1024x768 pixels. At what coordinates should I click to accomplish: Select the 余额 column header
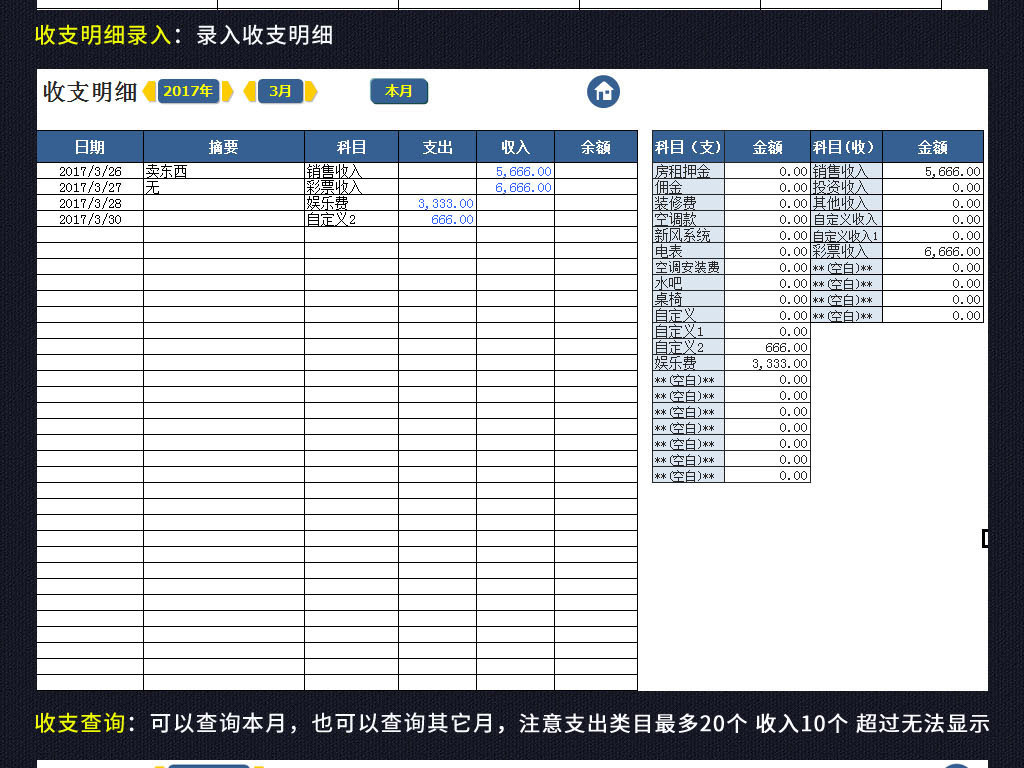click(596, 147)
